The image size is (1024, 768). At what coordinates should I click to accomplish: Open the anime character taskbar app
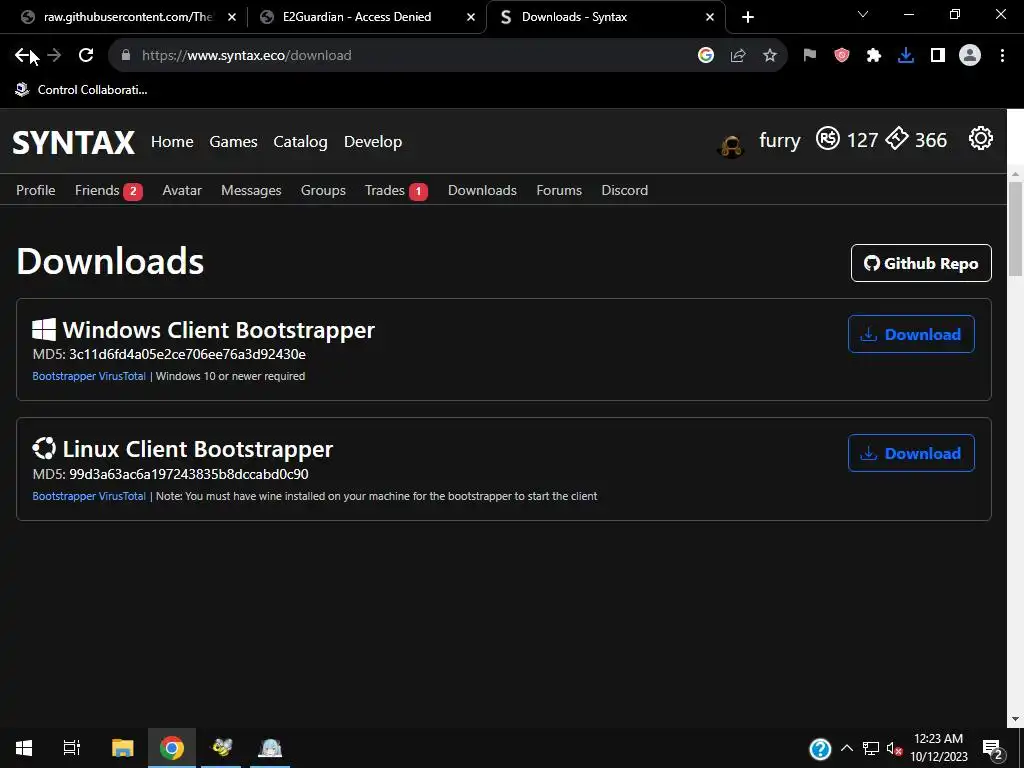[x=270, y=748]
